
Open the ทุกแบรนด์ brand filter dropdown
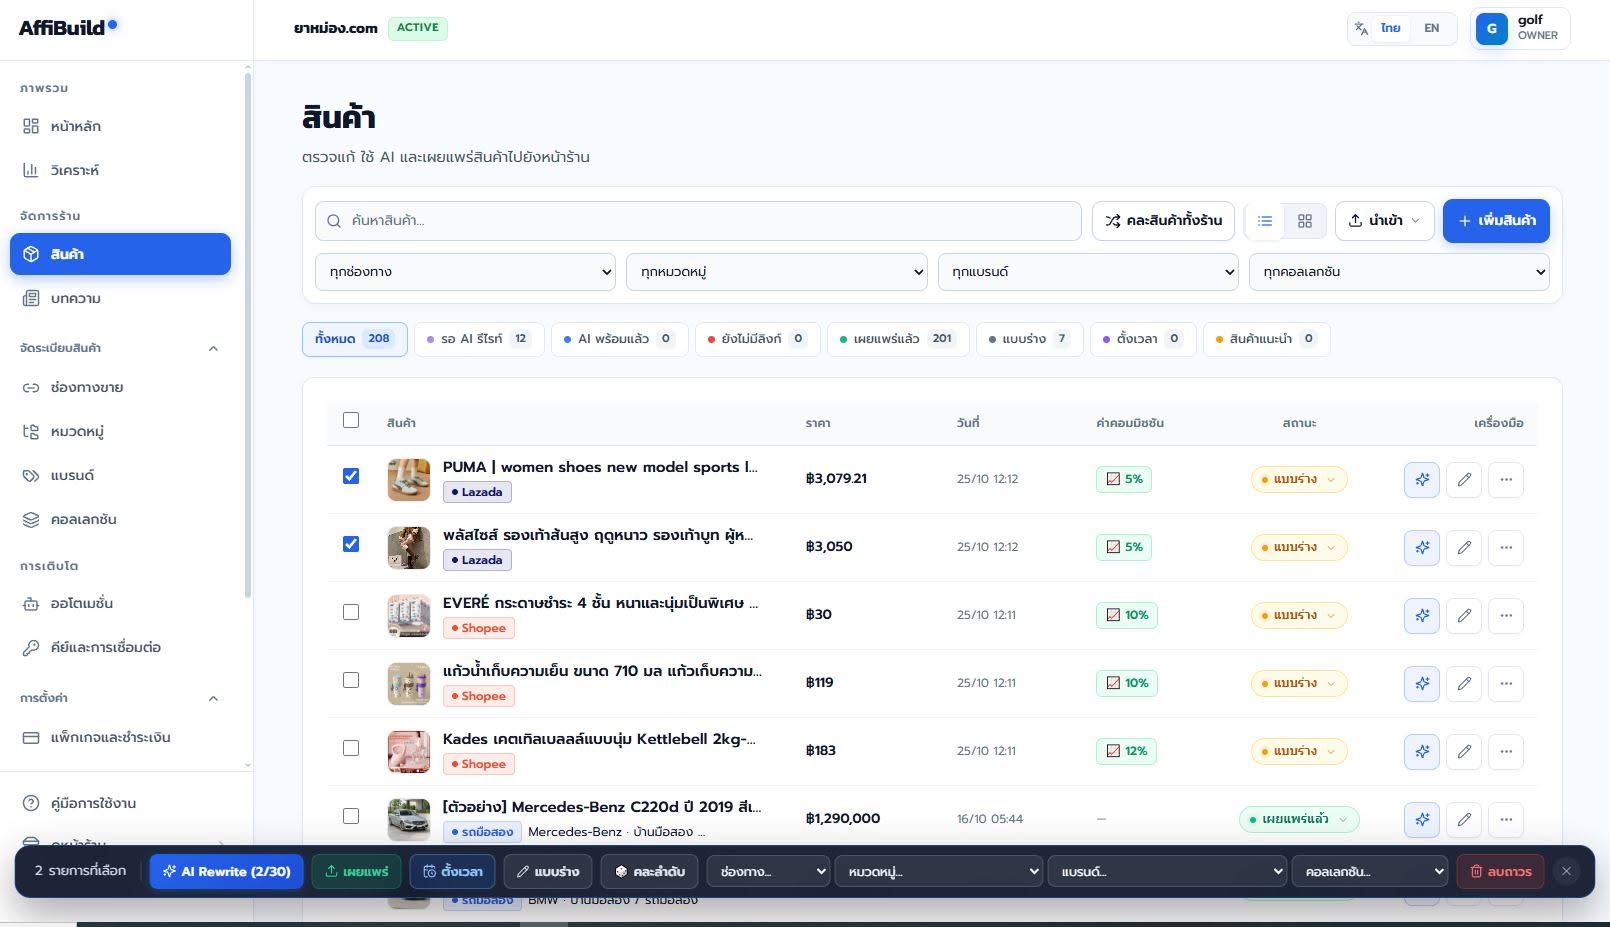coord(1088,272)
